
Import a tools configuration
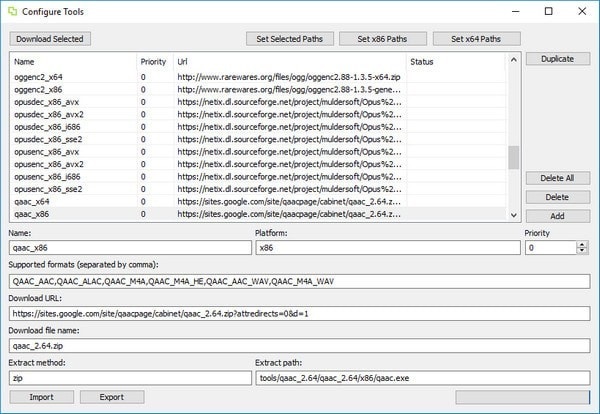(x=42, y=397)
